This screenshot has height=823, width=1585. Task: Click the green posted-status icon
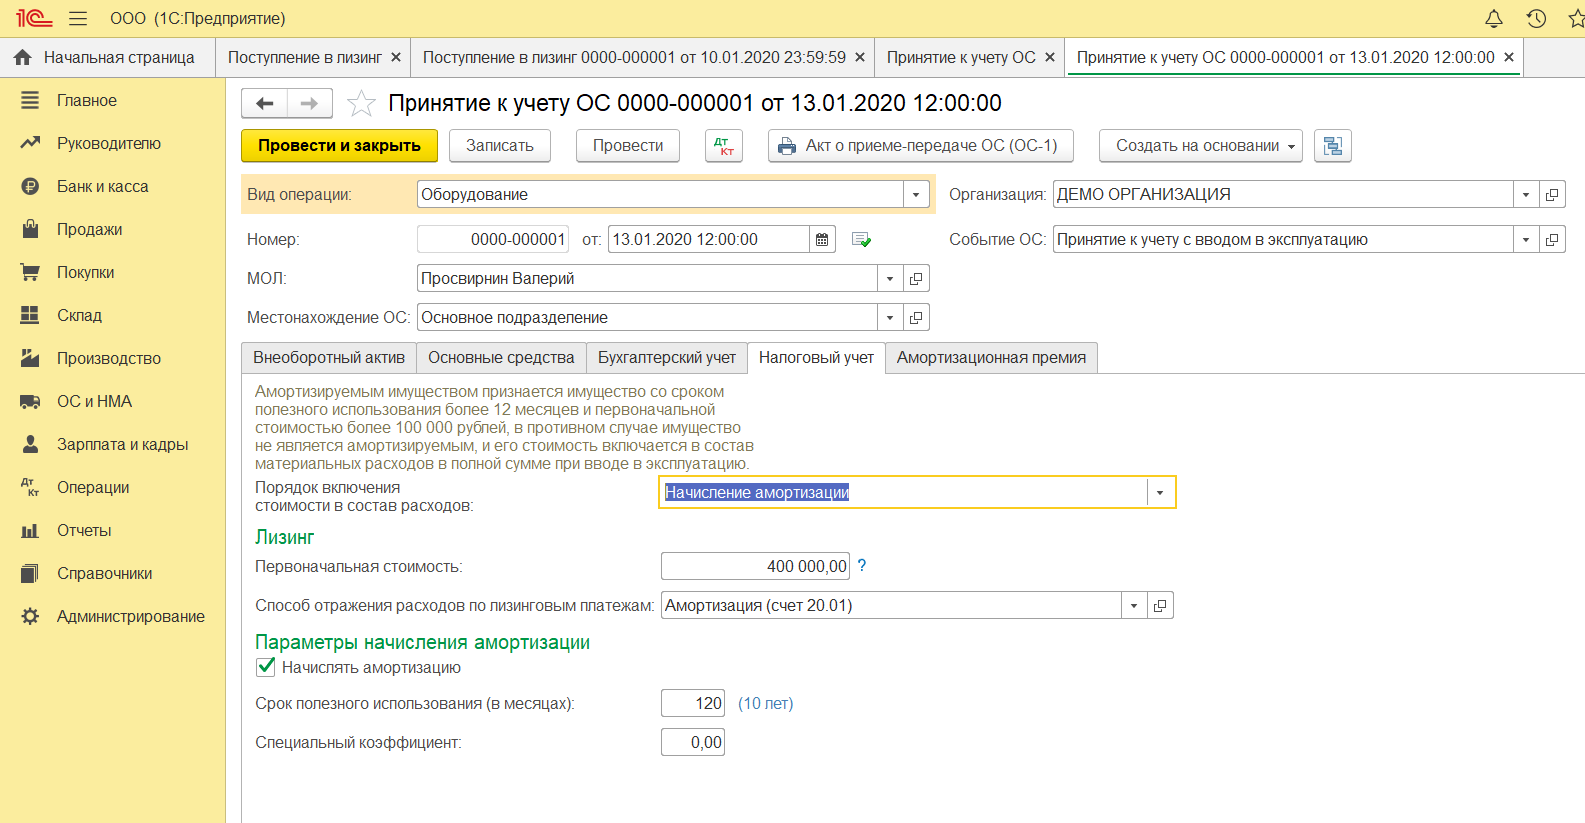point(861,240)
